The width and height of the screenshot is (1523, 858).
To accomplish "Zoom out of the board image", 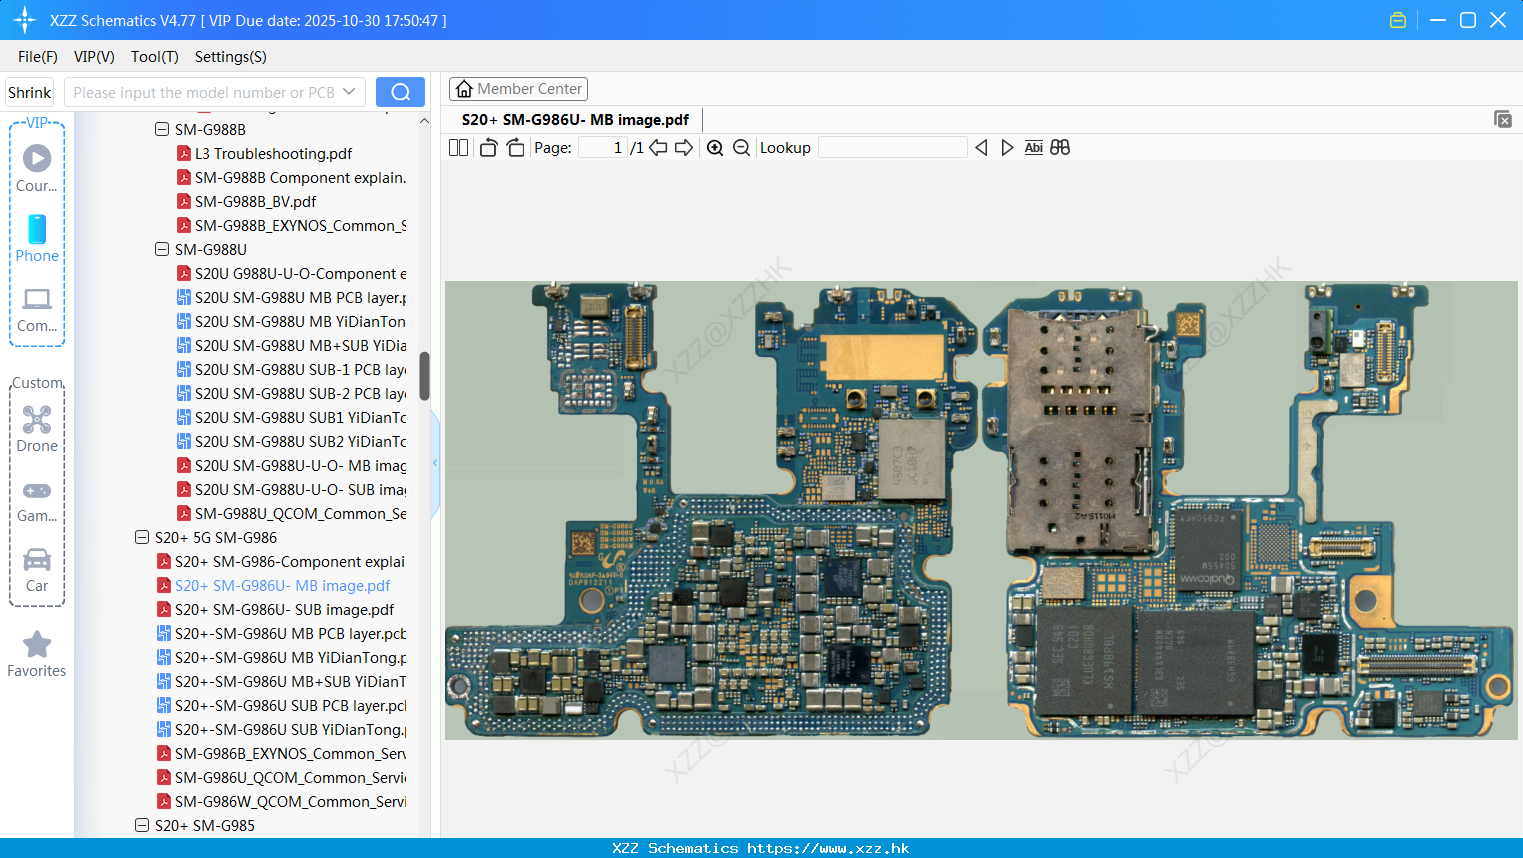I will tap(741, 147).
